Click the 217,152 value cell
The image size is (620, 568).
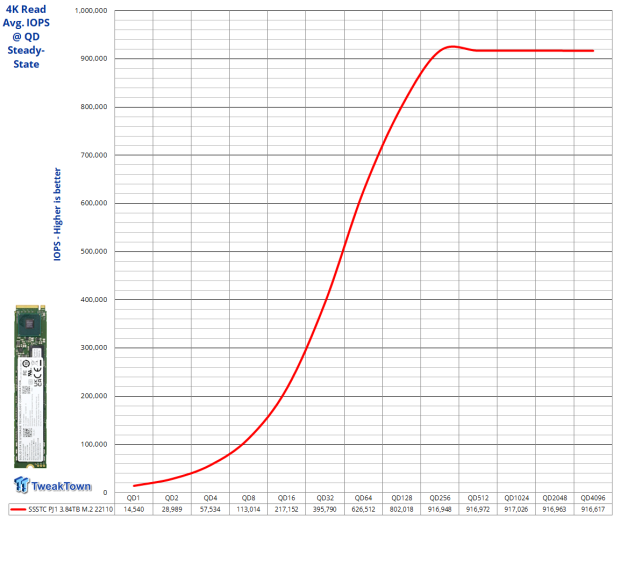(x=286, y=509)
